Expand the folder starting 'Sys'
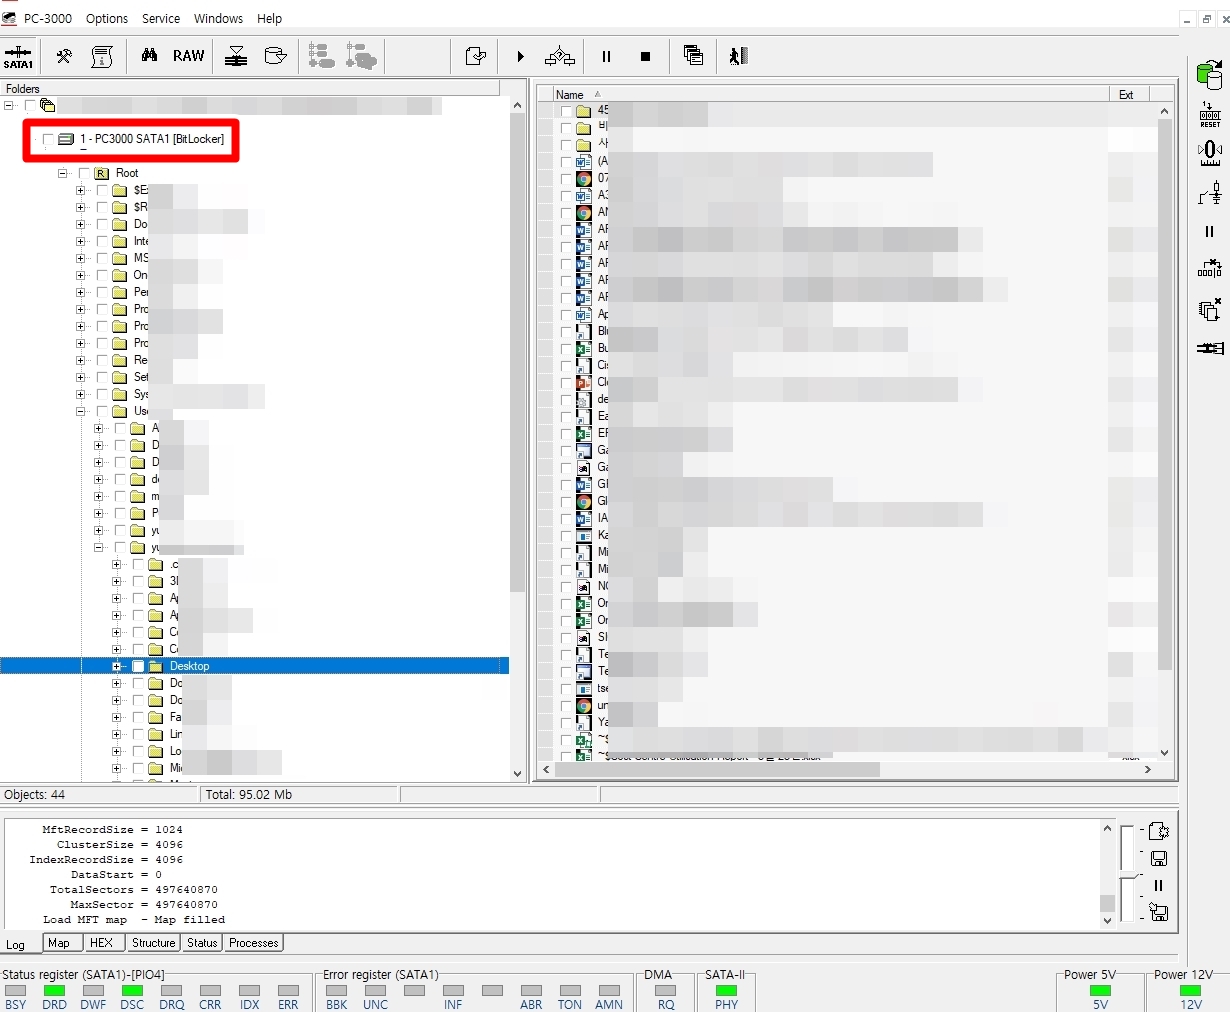The height and width of the screenshot is (1012, 1230). pyautogui.click(x=80, y=394)
